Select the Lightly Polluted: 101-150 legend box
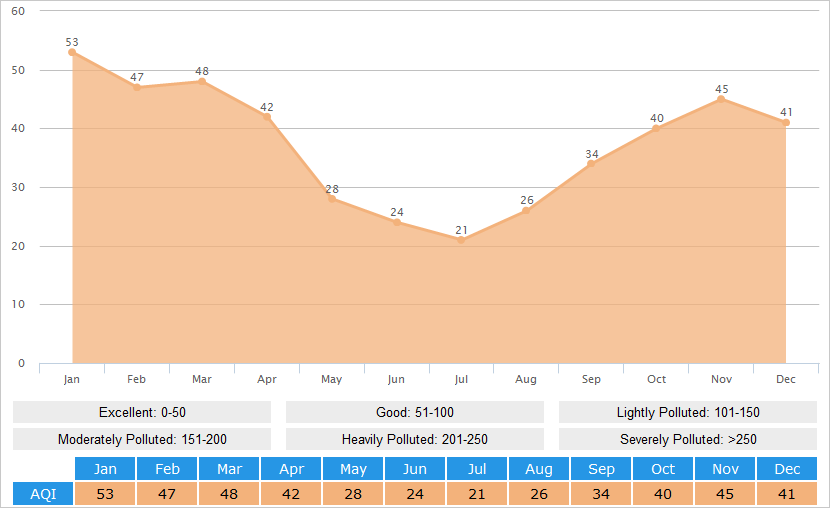This screenshot has height=508, width=830. [x=688, y=413]
